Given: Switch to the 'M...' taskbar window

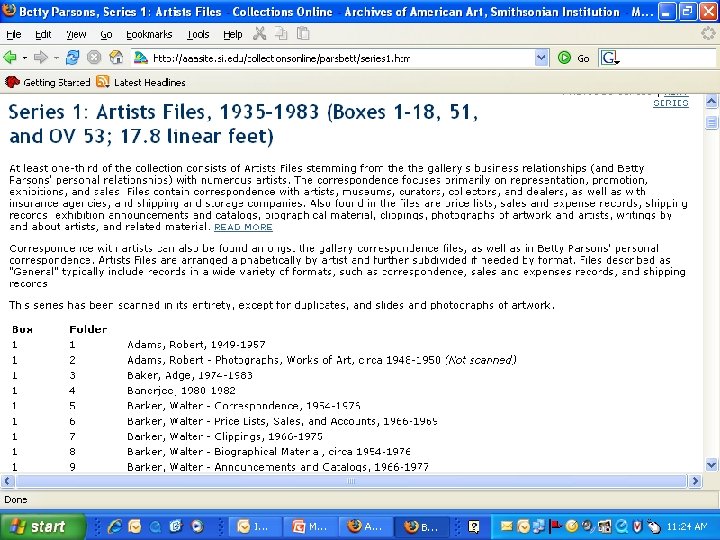Looking at the screenshot, I should [x=310, y=527].
